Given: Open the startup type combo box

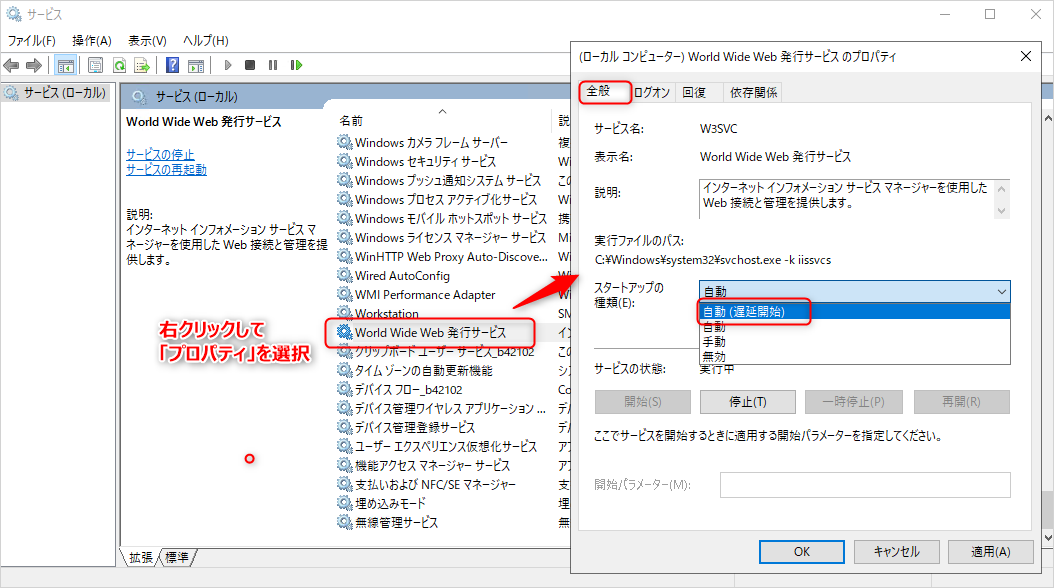Looking at the screenshot, I should click(854, 291).
